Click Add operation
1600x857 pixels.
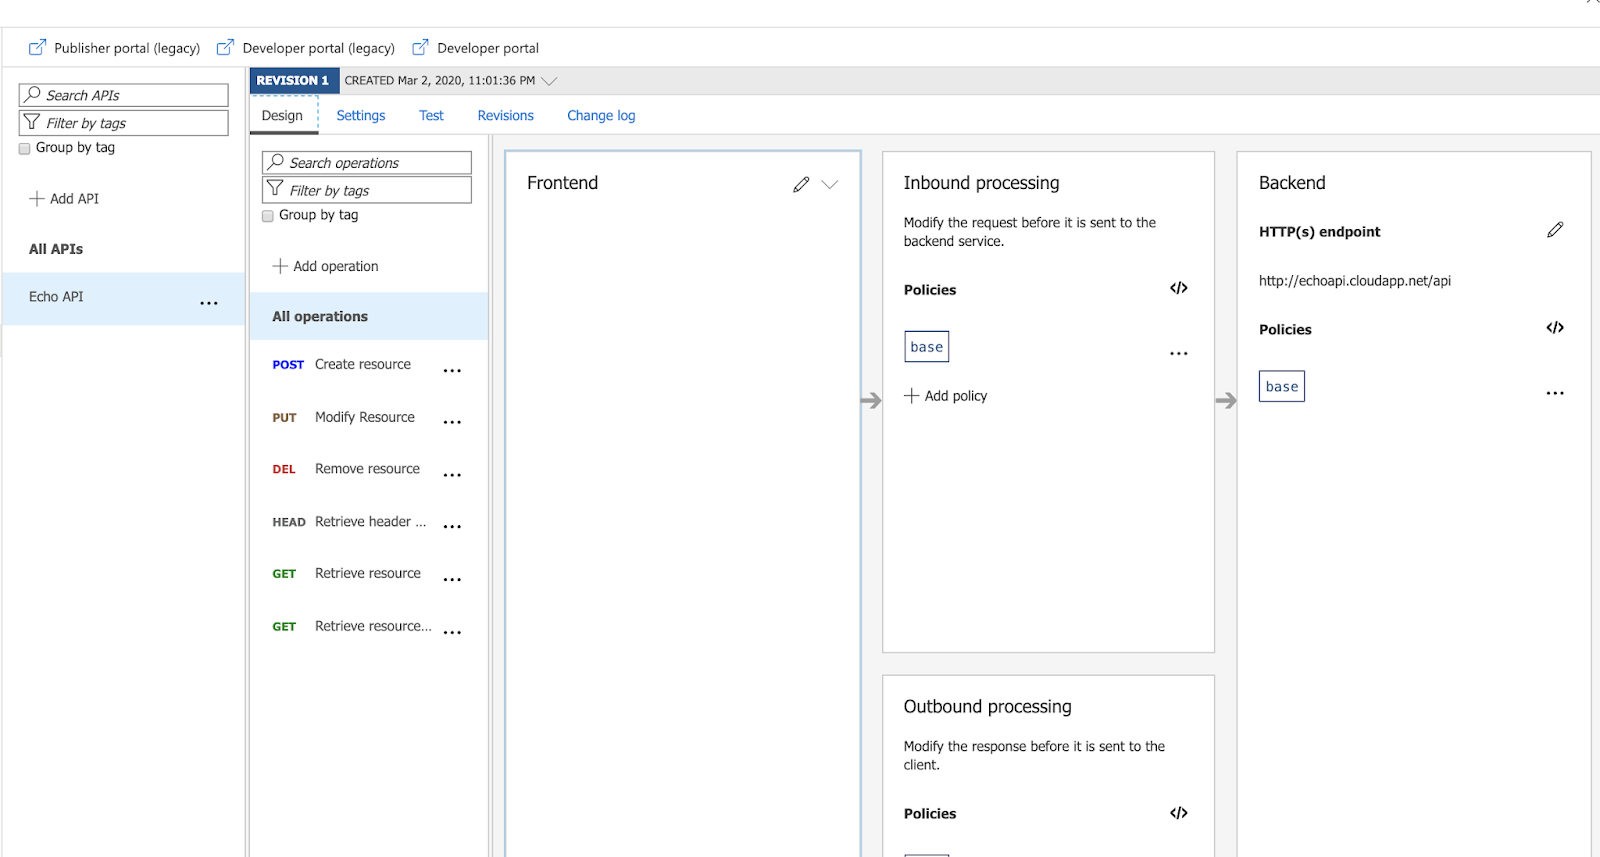coord(326,267)
